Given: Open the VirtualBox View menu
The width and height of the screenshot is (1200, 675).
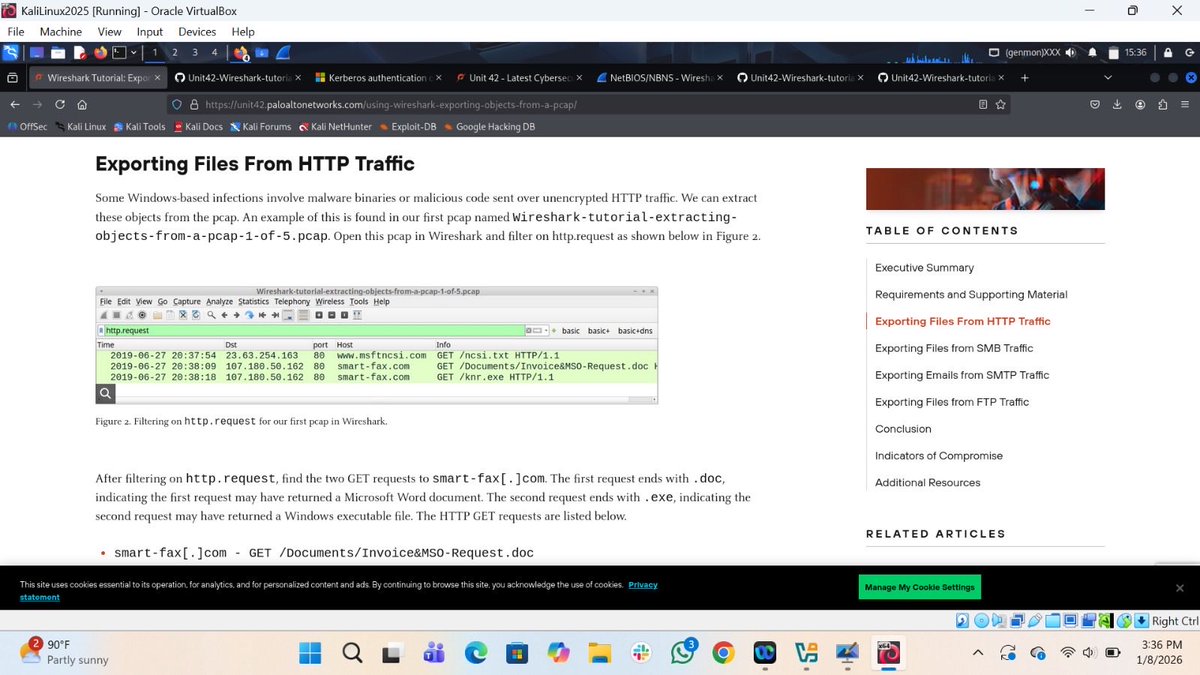Looking at the screenshot, I should click(x=109, y=32).
